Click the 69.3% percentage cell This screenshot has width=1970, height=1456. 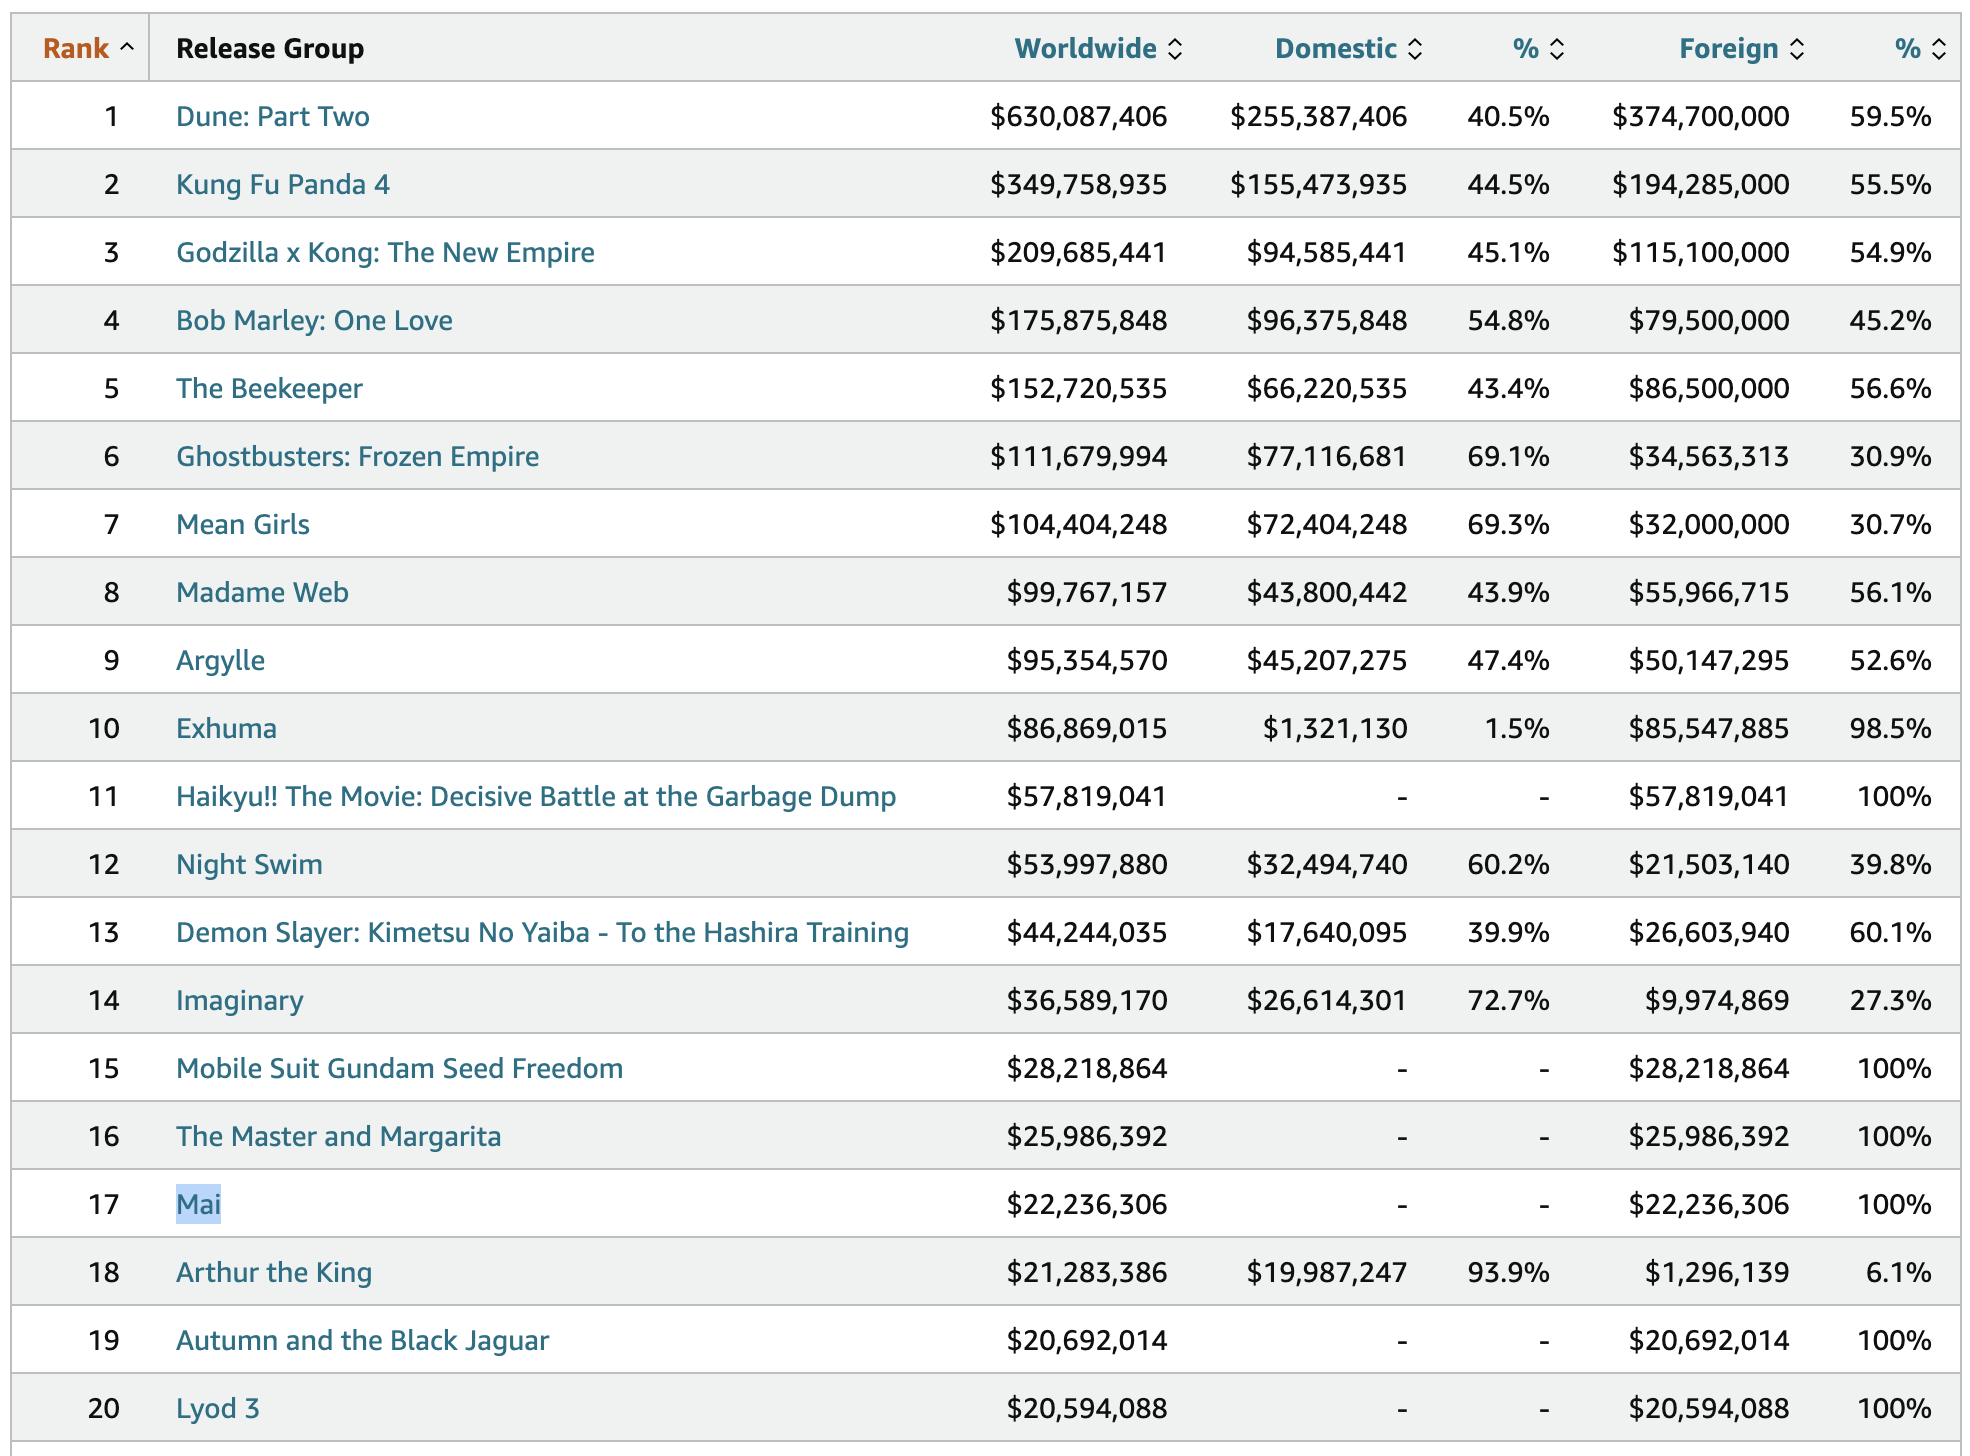coord(1508,524)
